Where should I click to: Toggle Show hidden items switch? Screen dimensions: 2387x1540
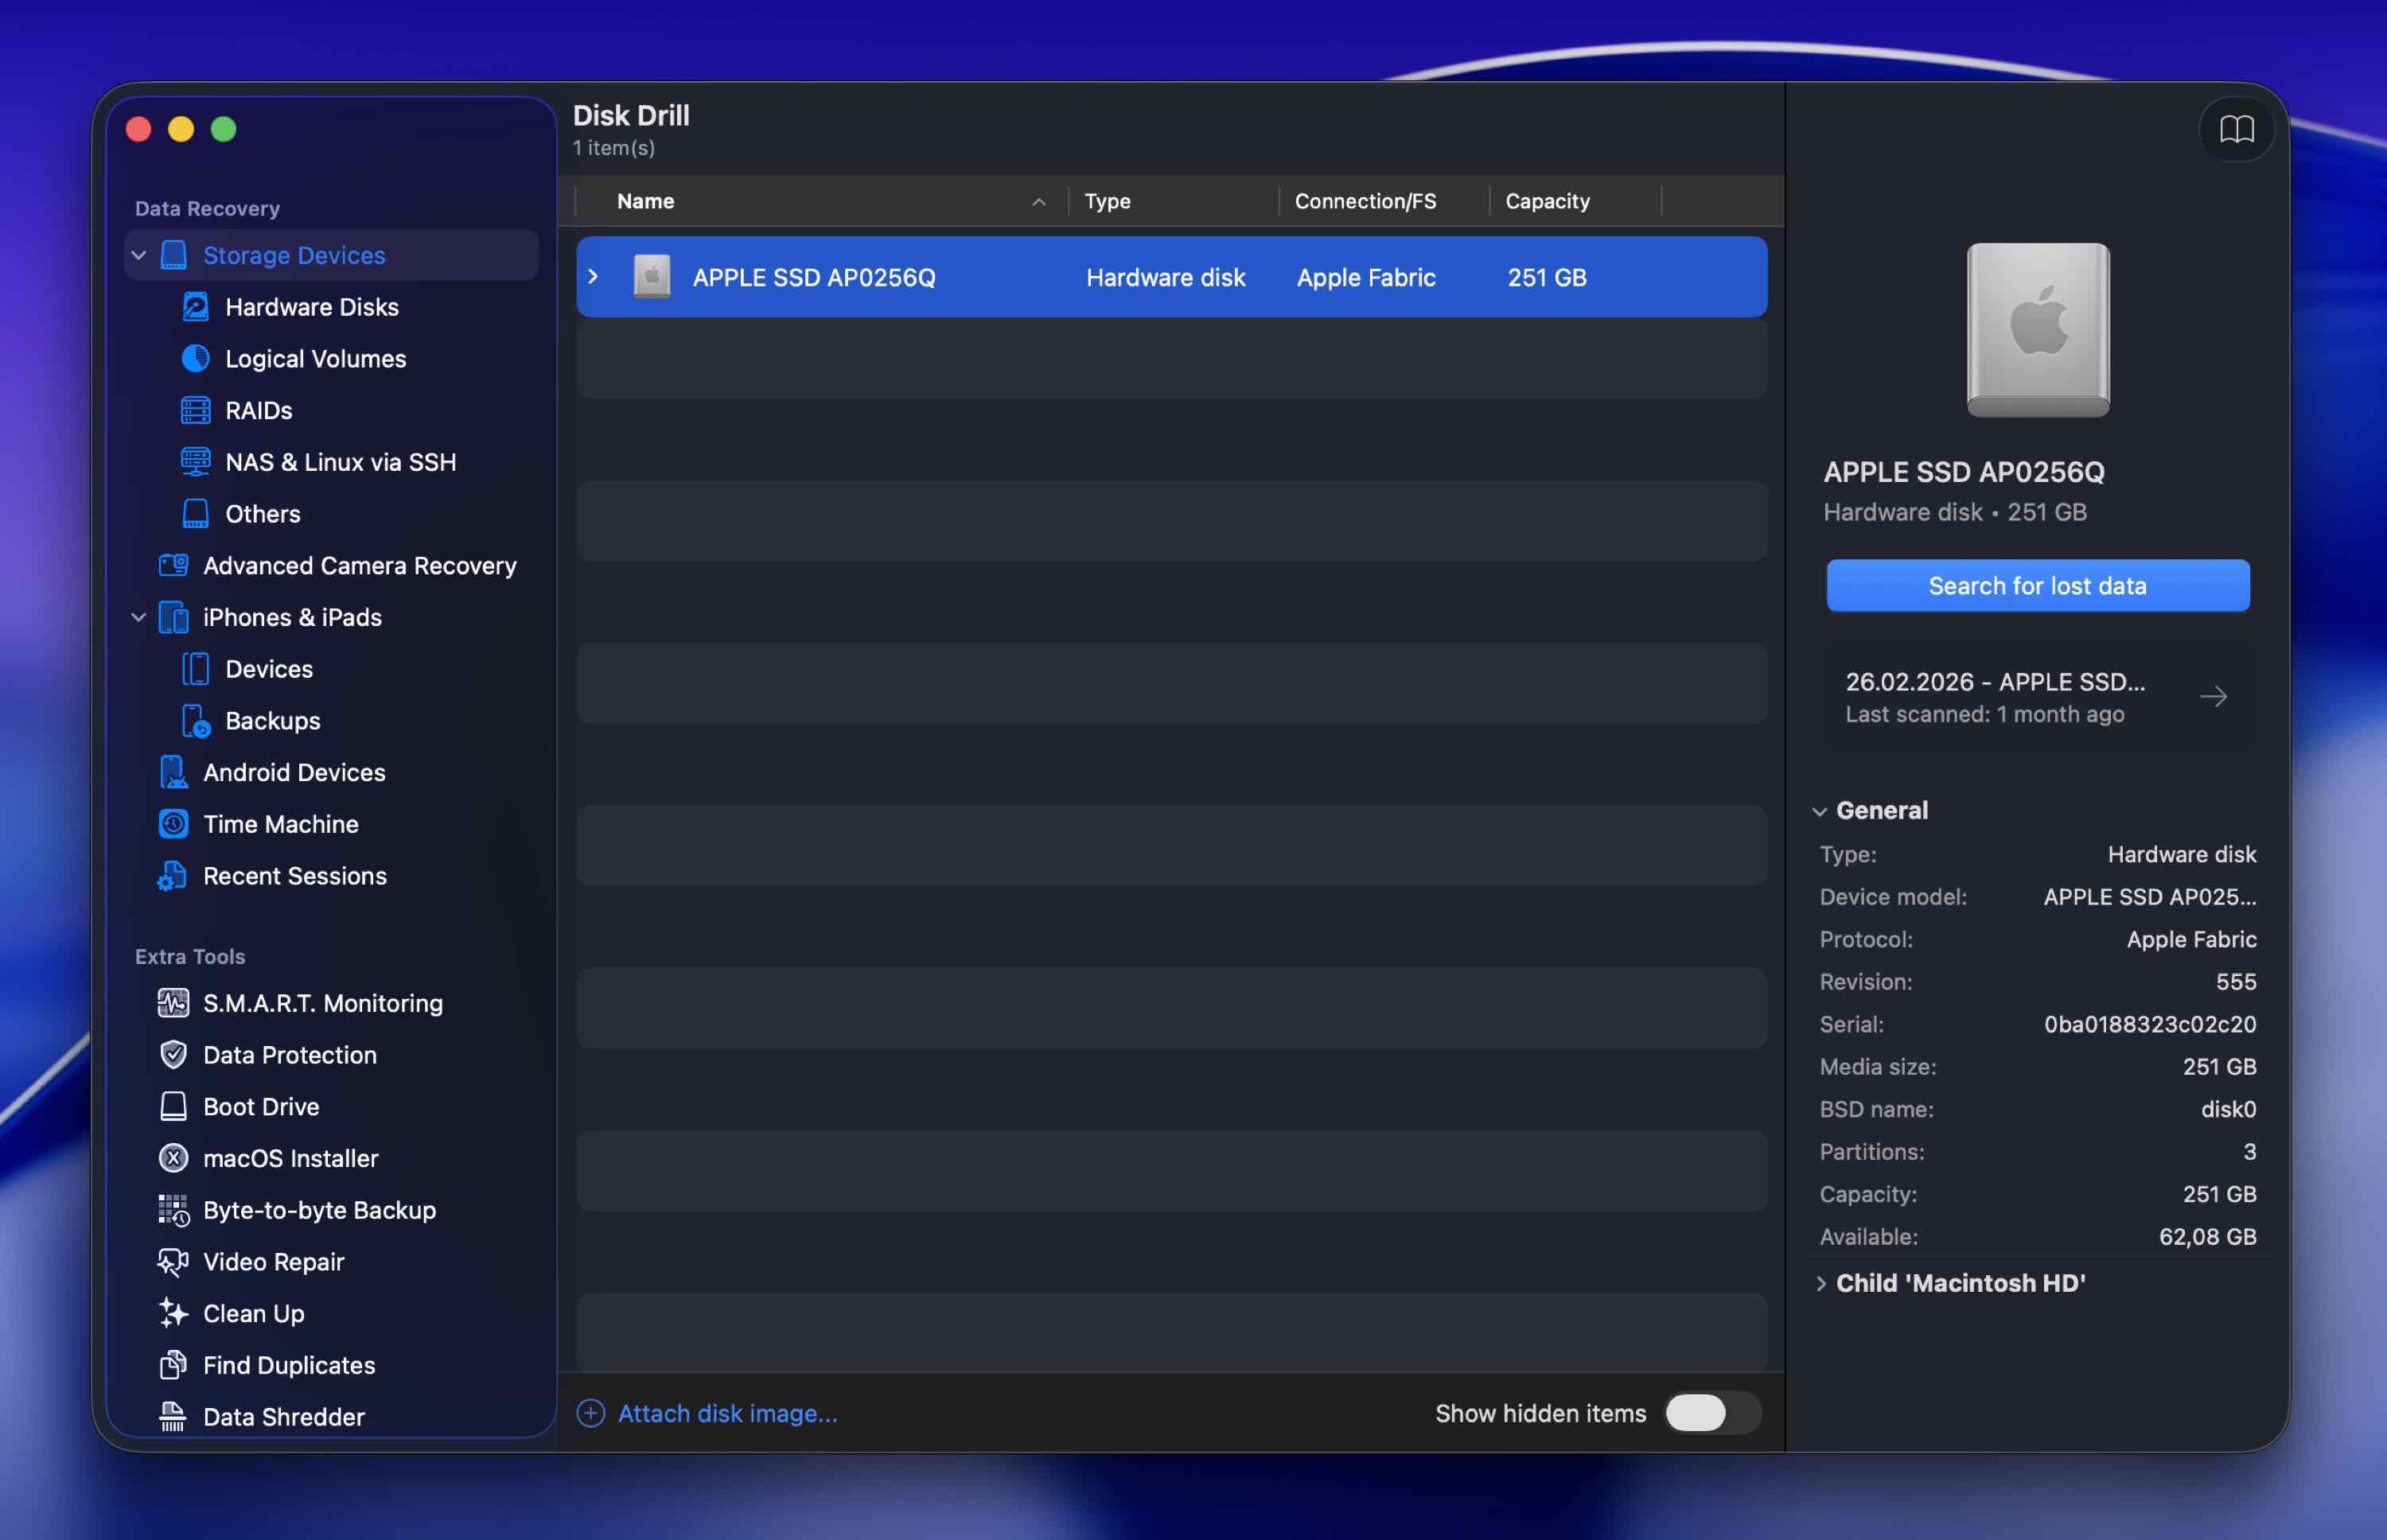1712,1413
